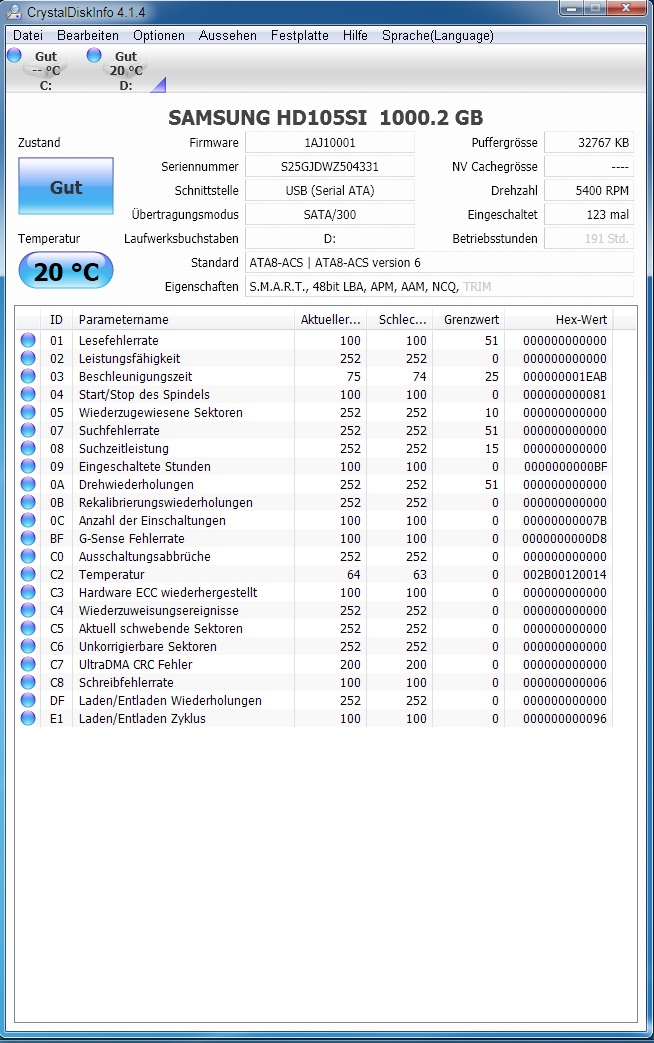Click status orb for Lesefehlerrate row
654x1043 pixels.
[28, 340]
